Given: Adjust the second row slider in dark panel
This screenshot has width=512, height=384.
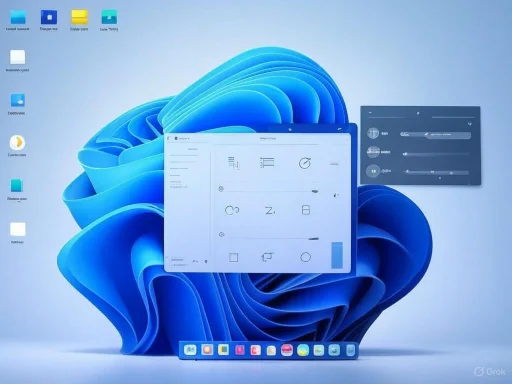Looking at the screenshot, I should coord(436,154).
